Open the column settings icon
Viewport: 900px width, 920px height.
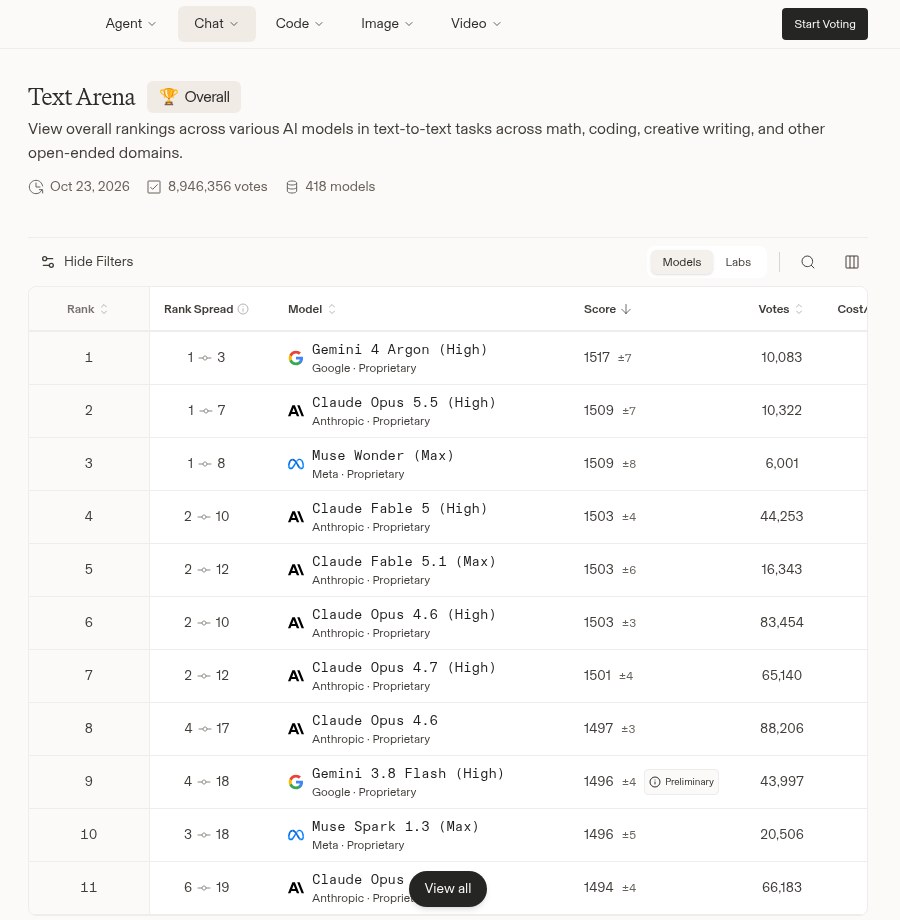852,262
